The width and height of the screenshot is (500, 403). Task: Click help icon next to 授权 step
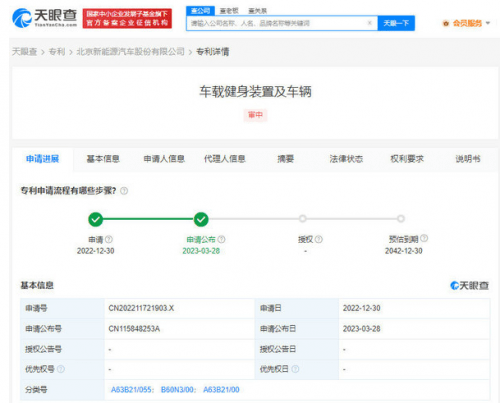[319, 239]
